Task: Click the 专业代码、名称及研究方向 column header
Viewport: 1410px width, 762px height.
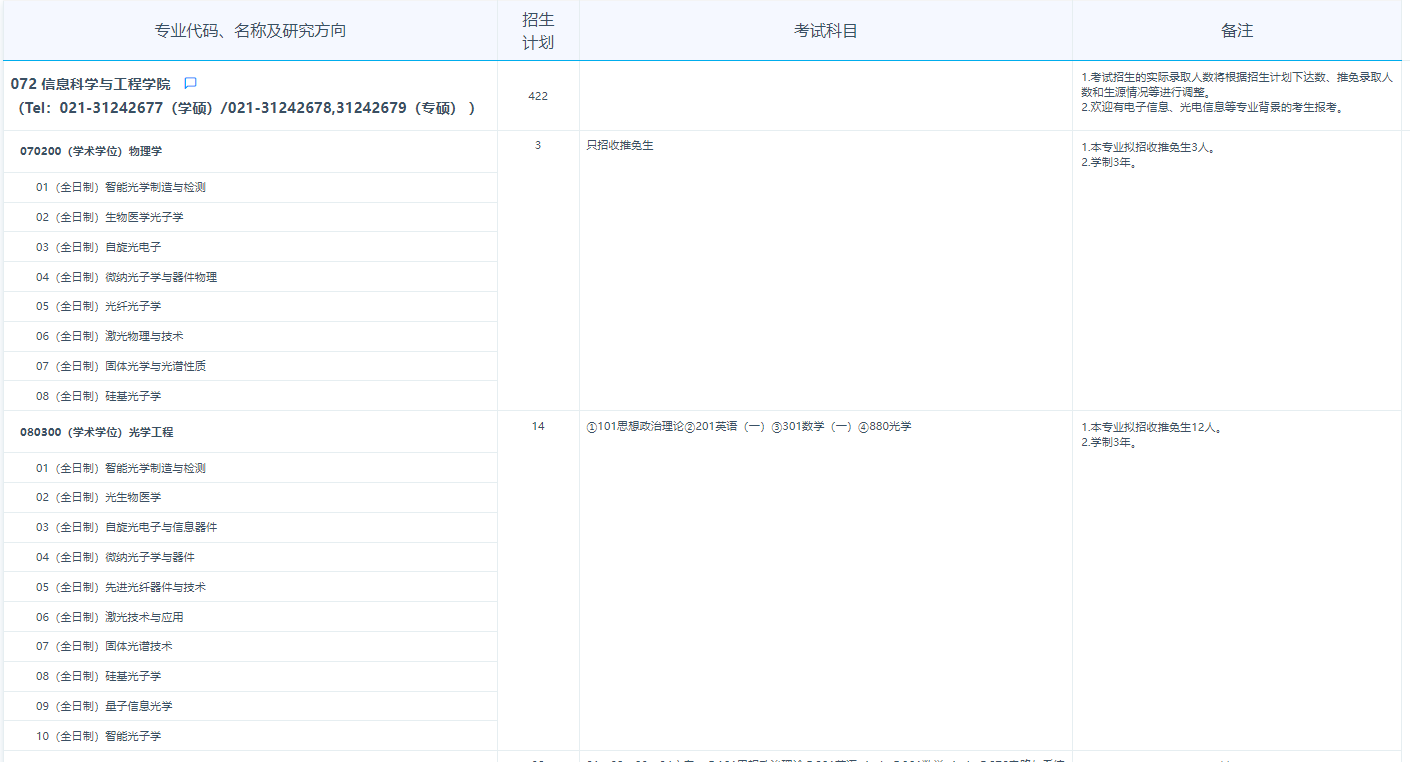Action: [x=250, y=31]
